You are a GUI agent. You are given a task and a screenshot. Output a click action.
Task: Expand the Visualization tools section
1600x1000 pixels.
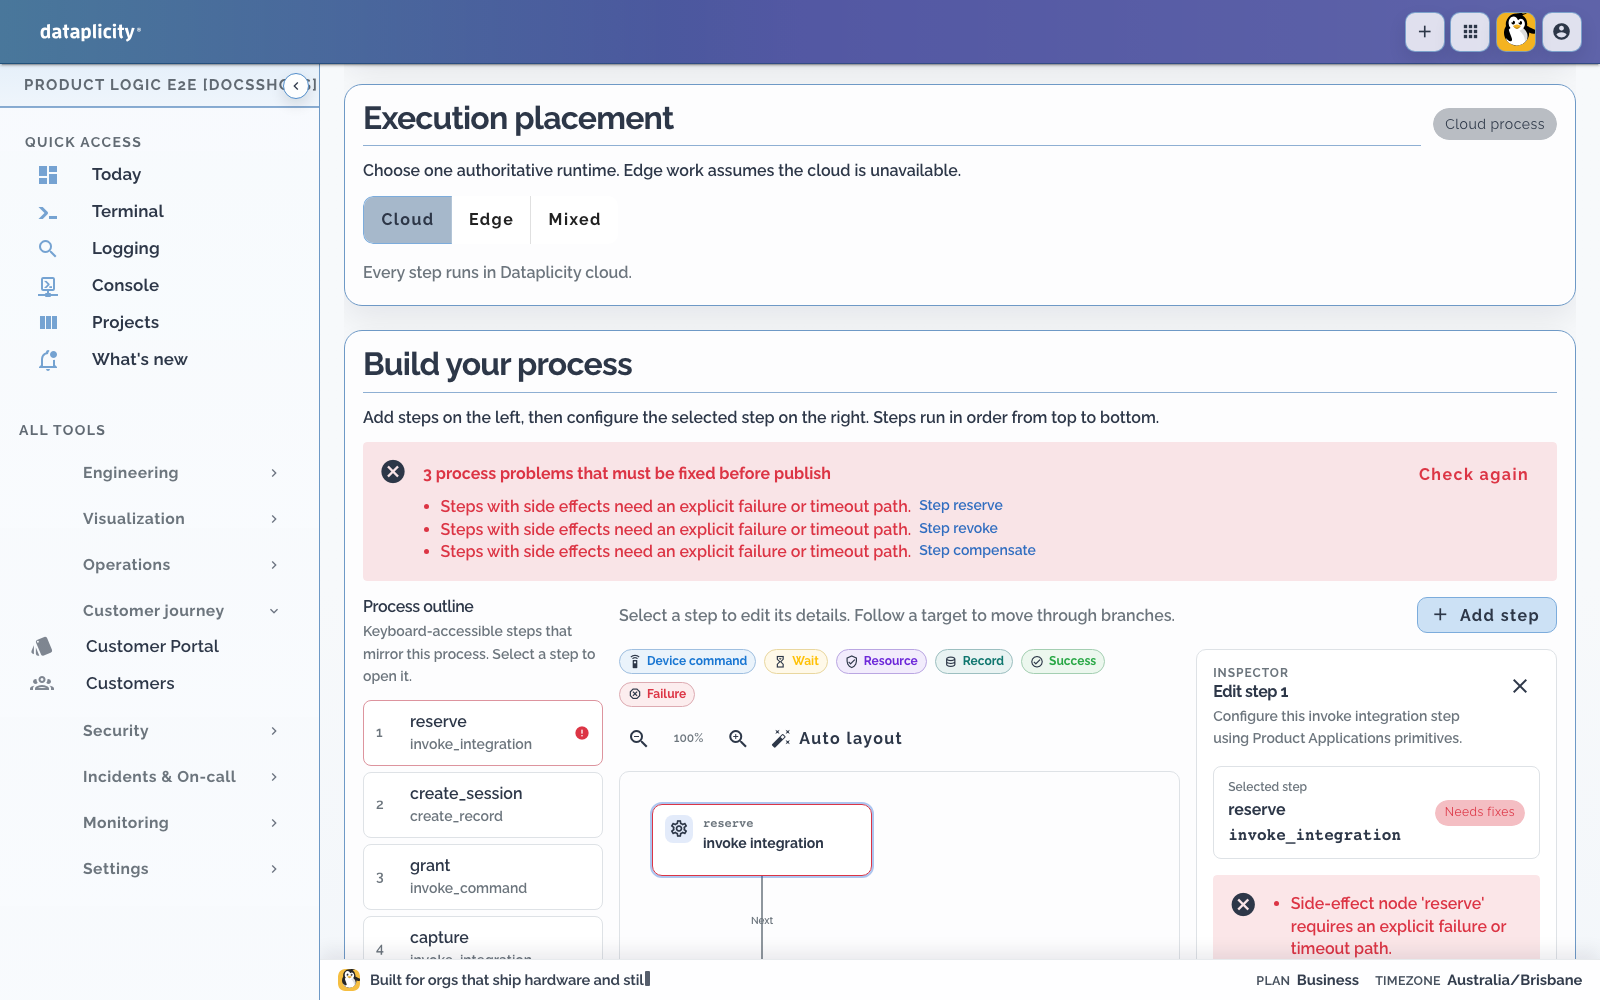click(x=180, y=519)
